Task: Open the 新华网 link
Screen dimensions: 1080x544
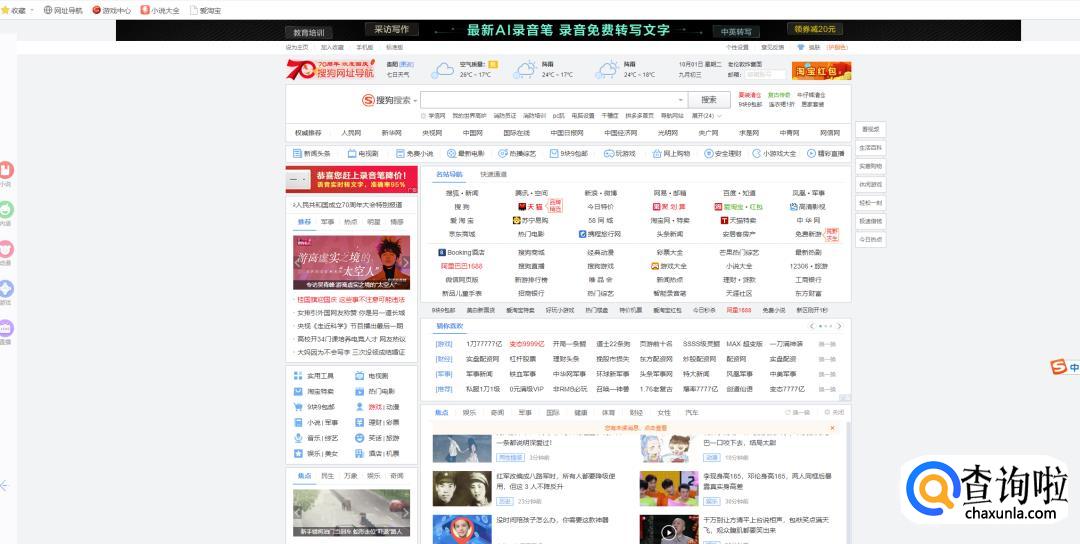Action: 391,133
